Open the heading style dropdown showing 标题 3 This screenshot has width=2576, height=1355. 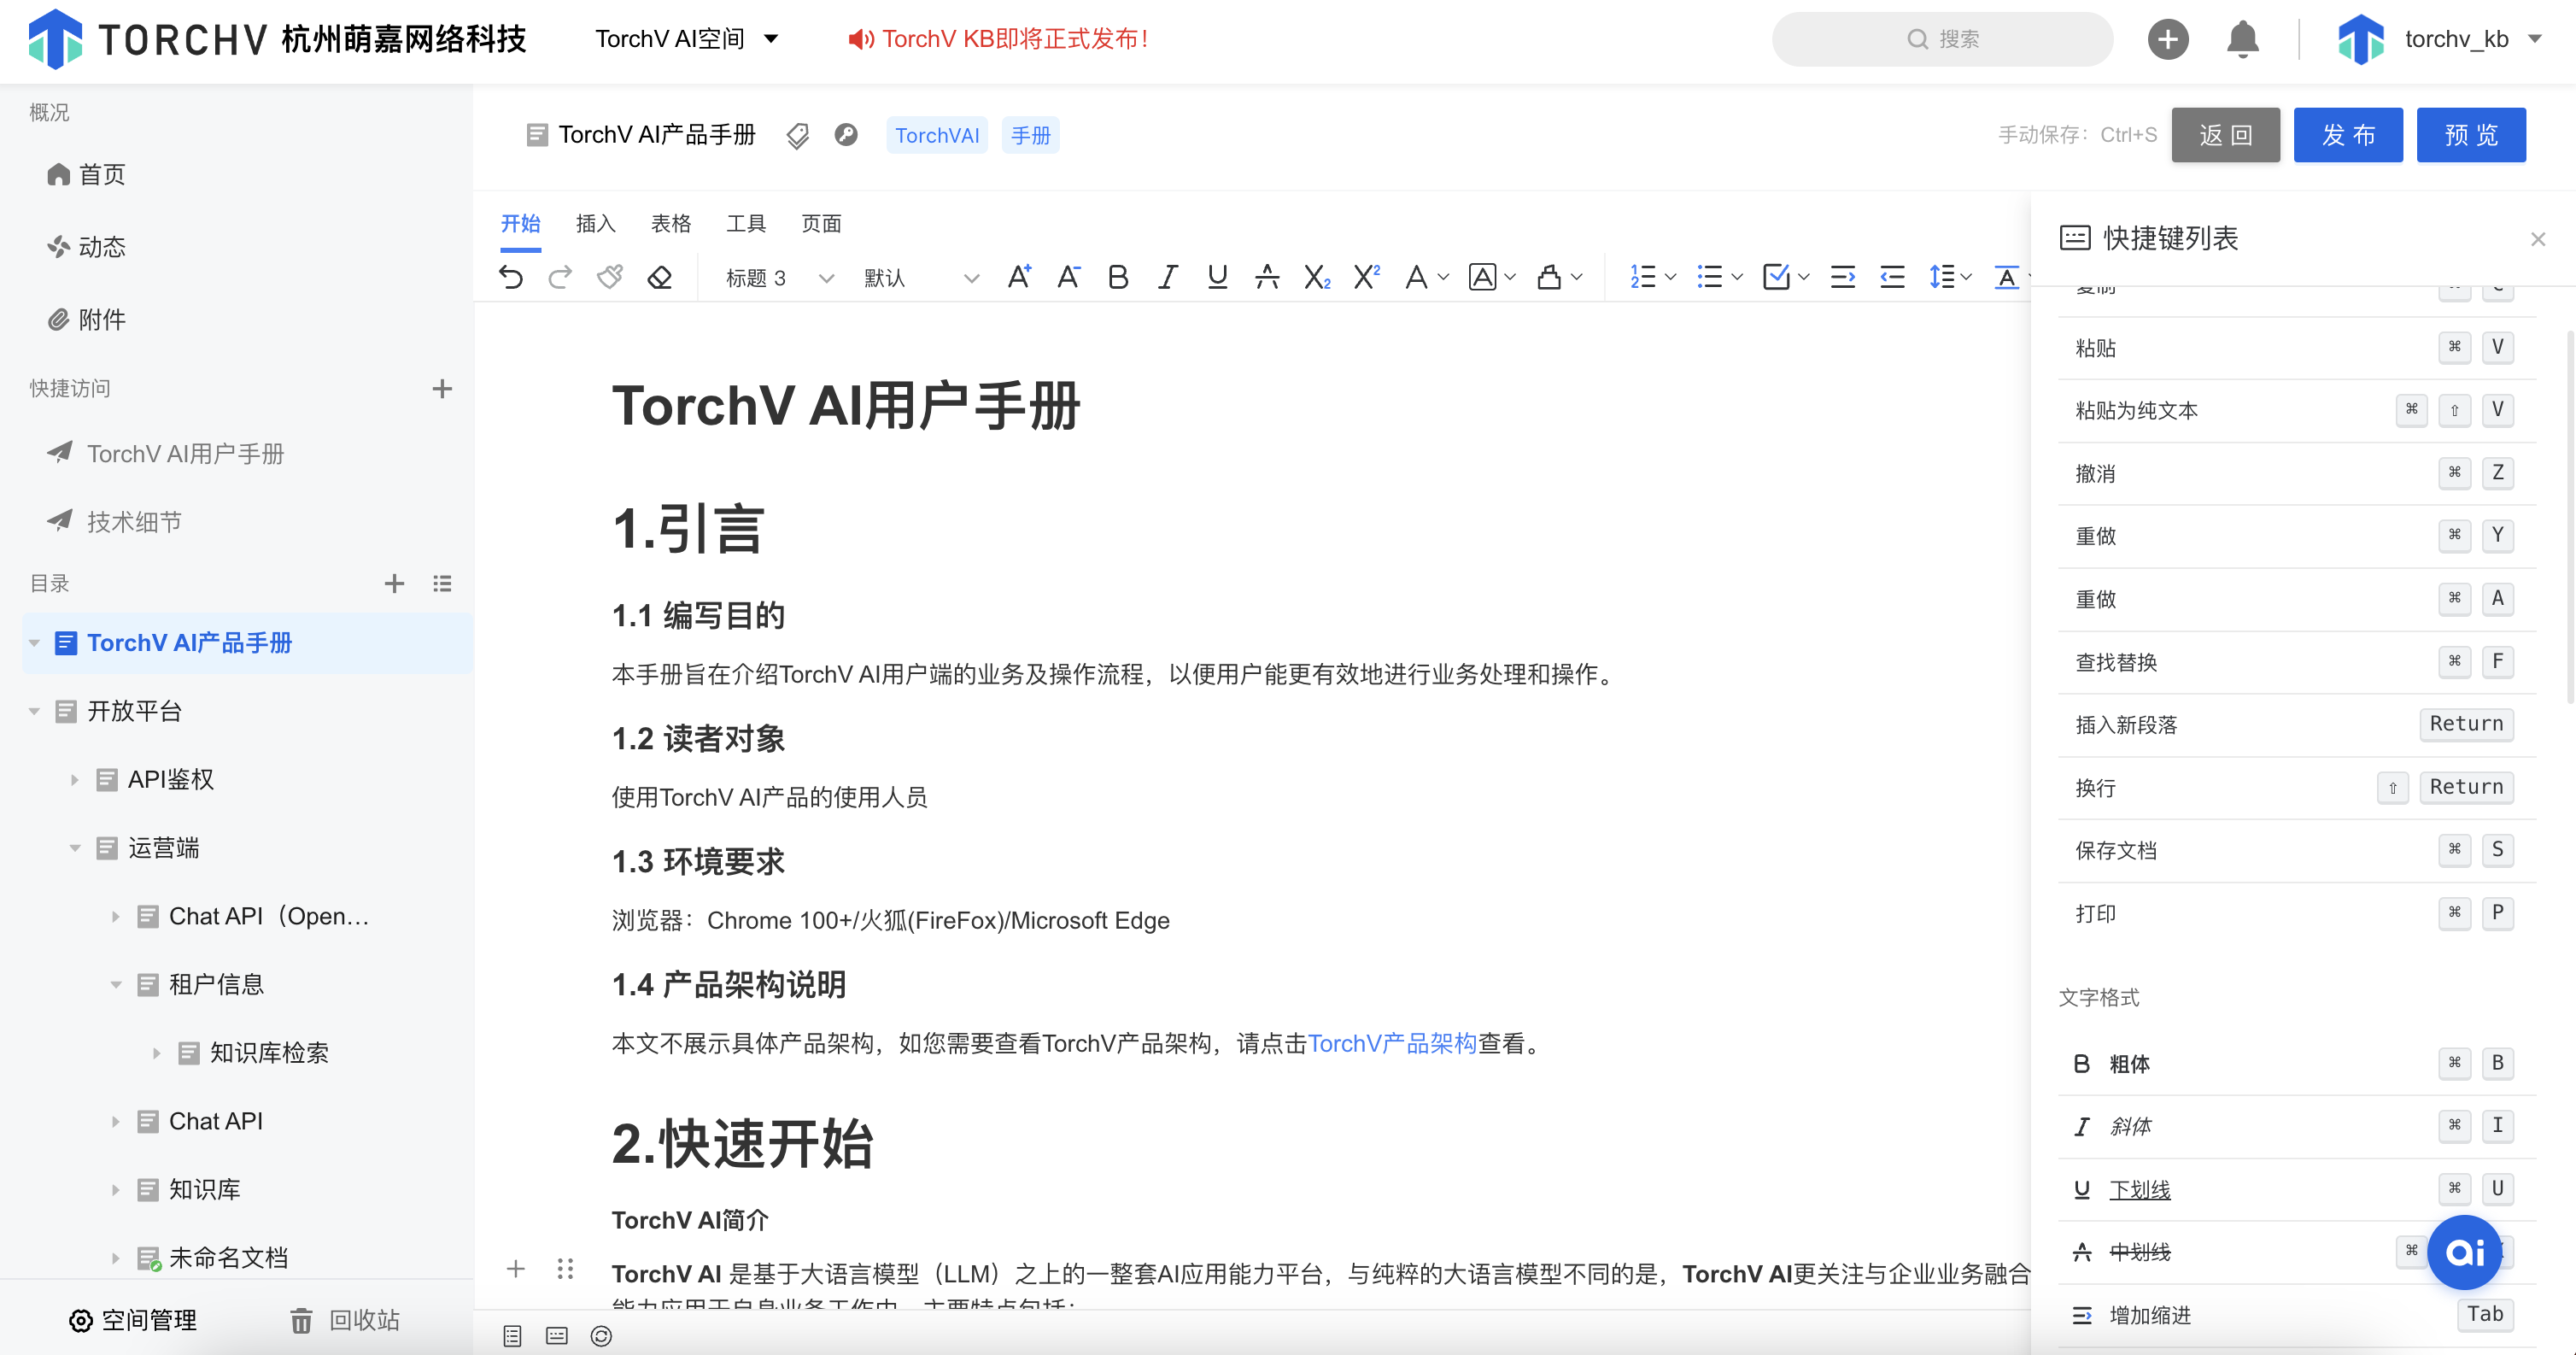tap(779, 277)
